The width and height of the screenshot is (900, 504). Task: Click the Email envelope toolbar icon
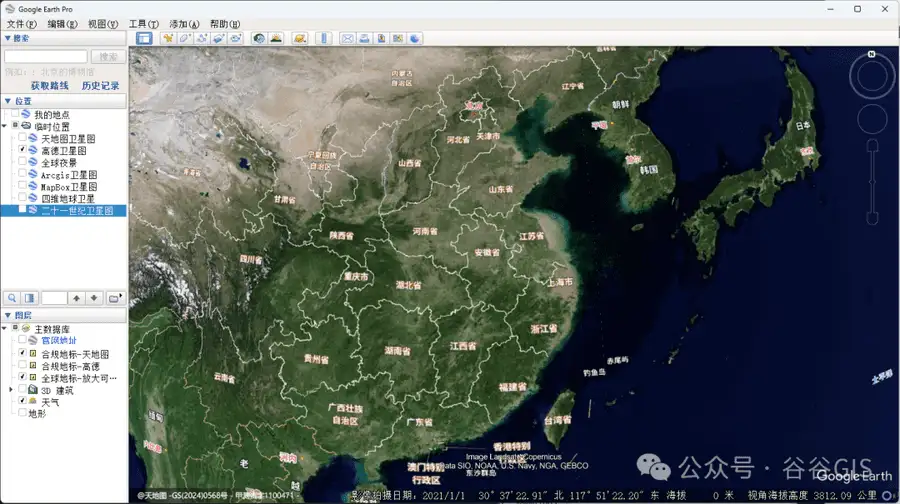(x=347, y=38)
